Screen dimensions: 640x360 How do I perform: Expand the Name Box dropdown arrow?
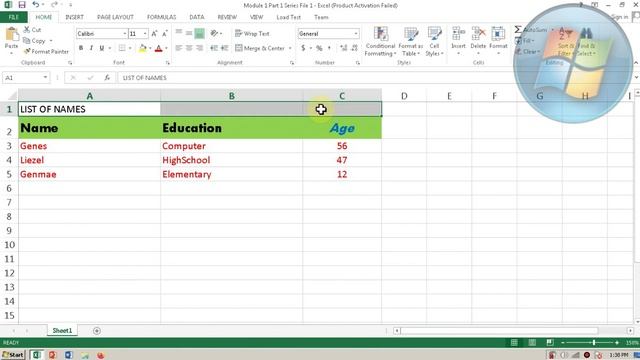45,78
